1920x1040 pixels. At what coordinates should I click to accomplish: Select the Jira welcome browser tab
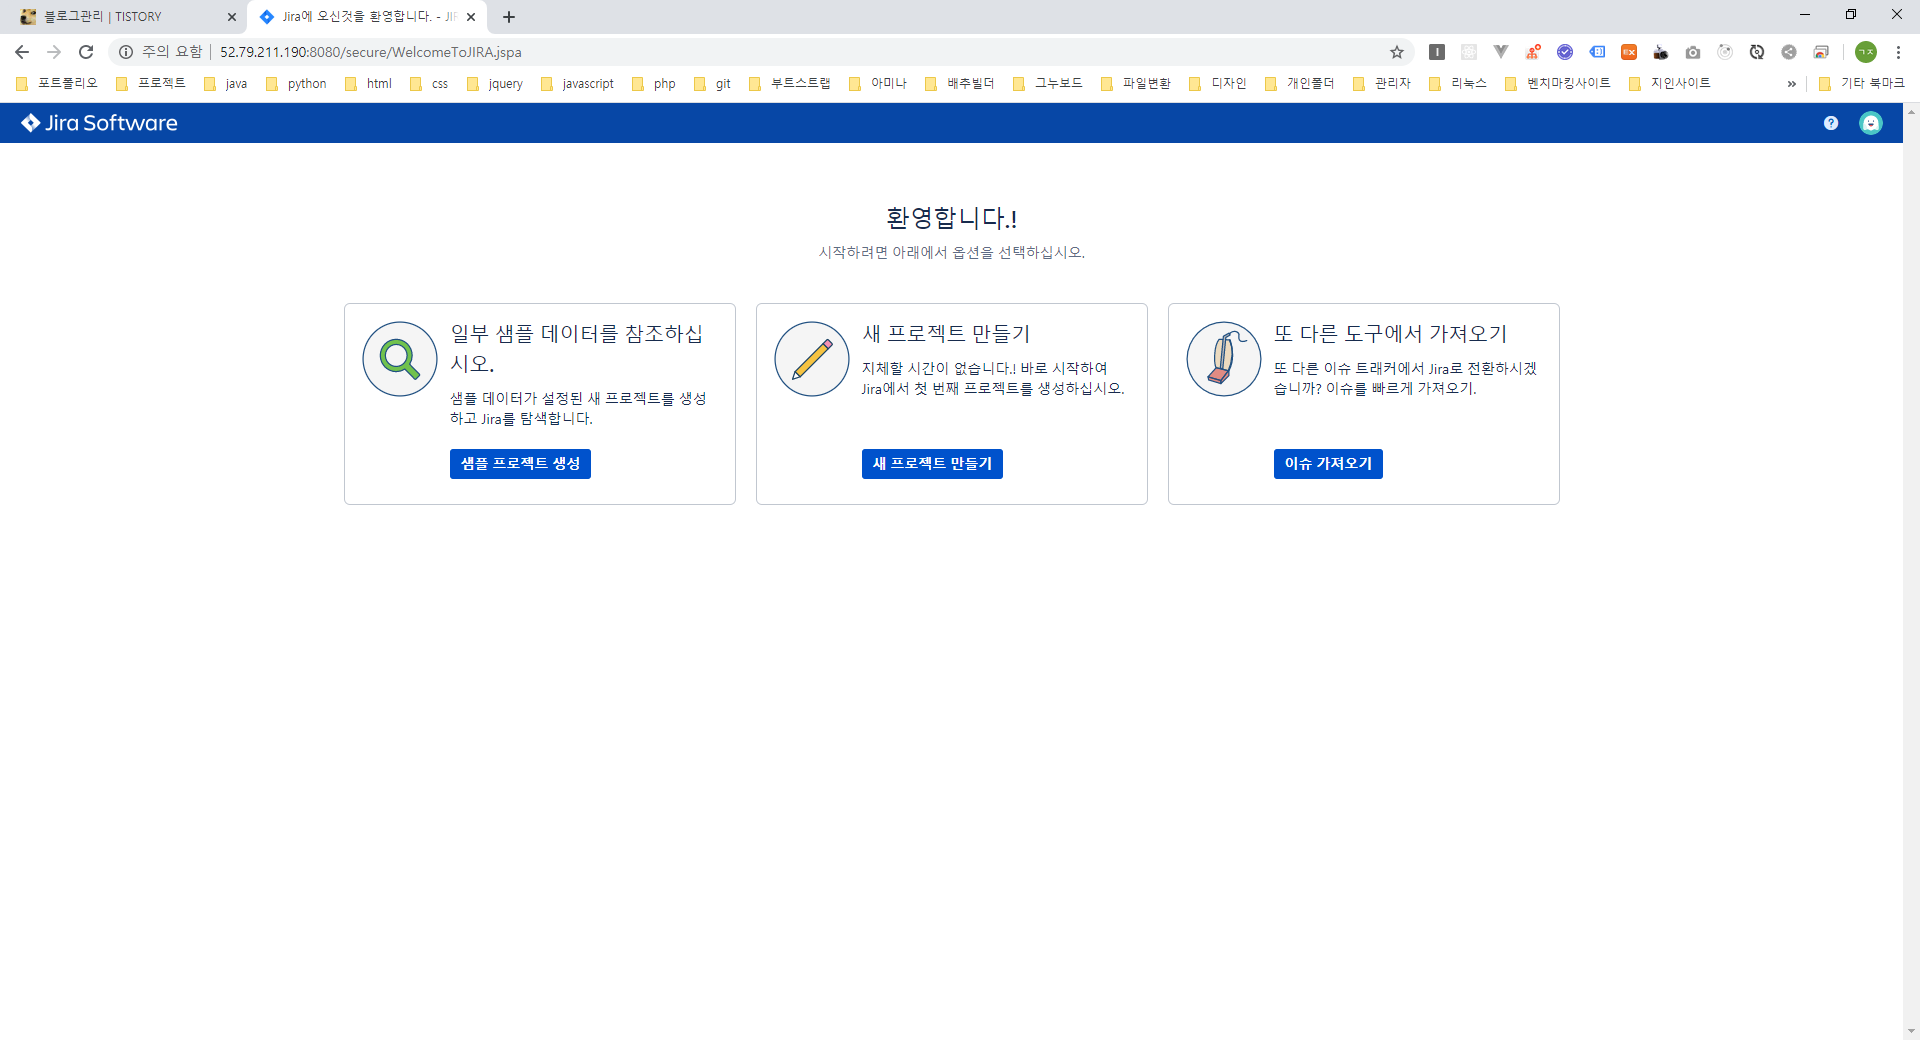365,17
